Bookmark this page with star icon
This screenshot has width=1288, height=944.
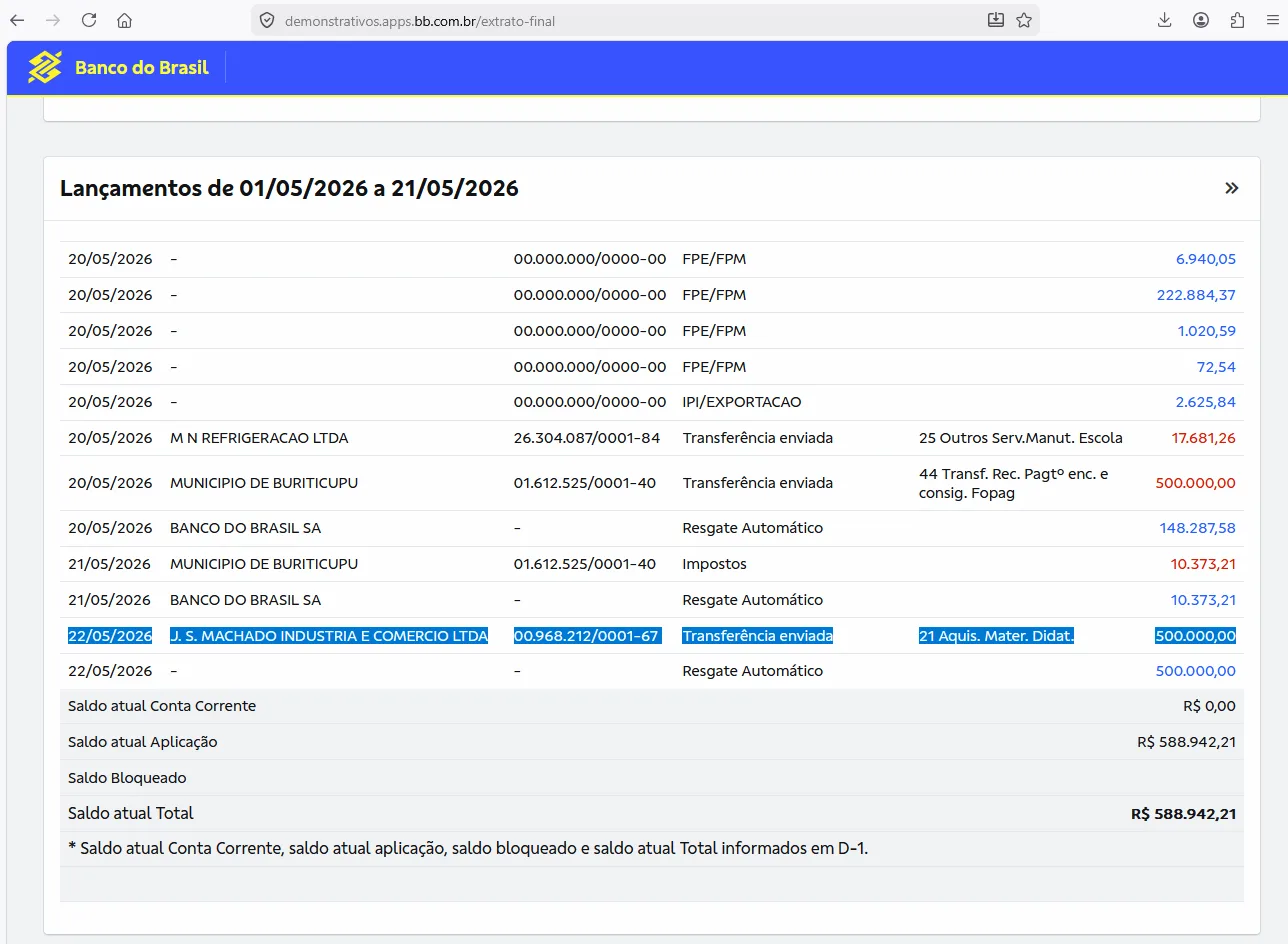[1024, 20]
